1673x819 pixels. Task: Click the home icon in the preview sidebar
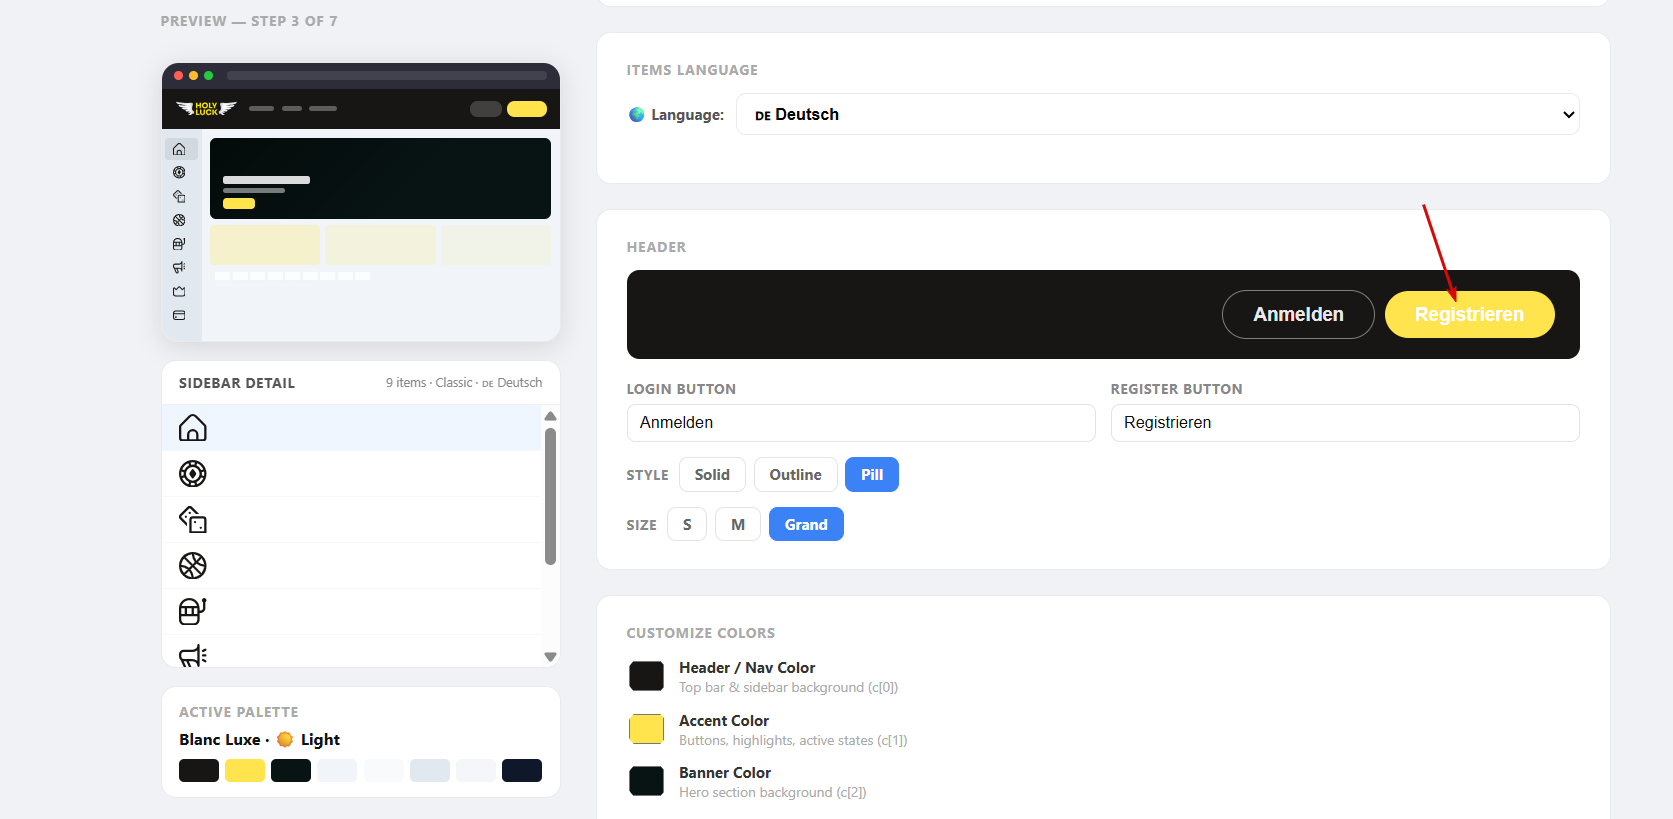click(x=179, y=149)
